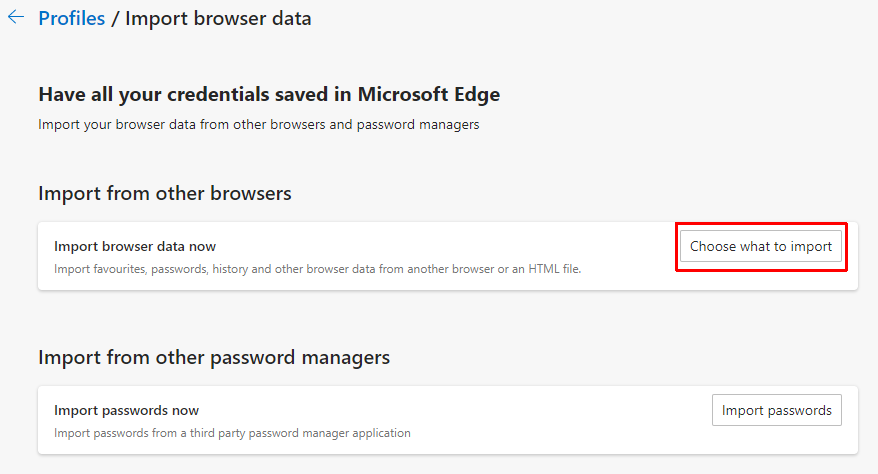Click the 'Import passwords now' label

126,410
